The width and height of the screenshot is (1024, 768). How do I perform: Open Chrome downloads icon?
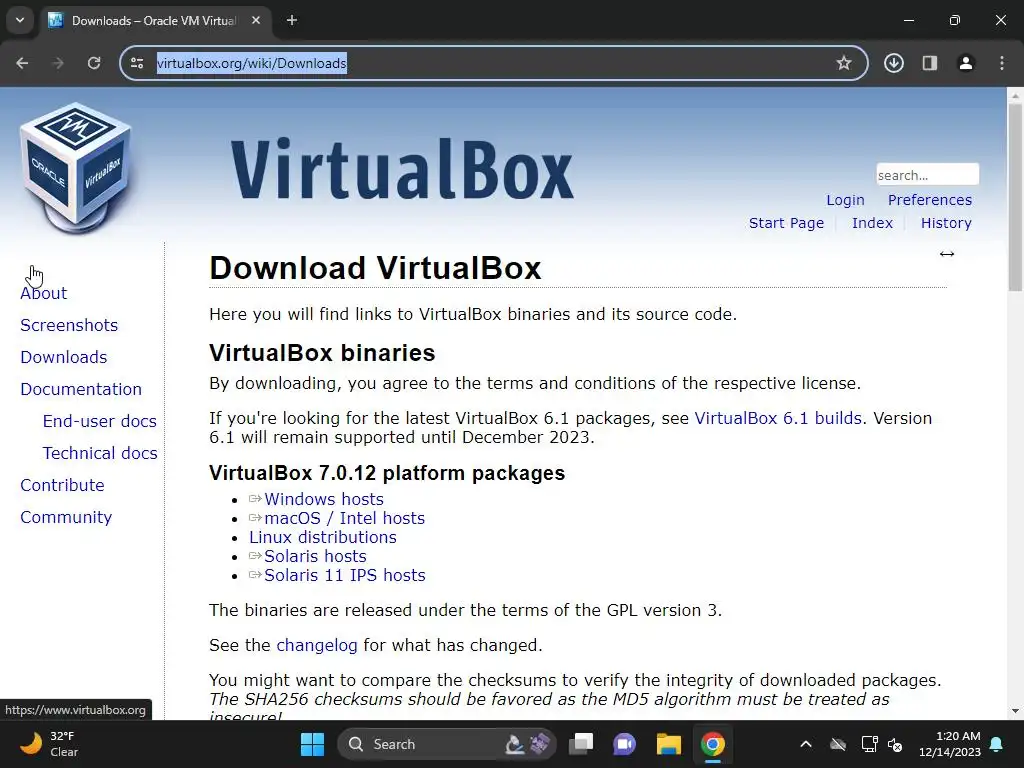[893, 63]
